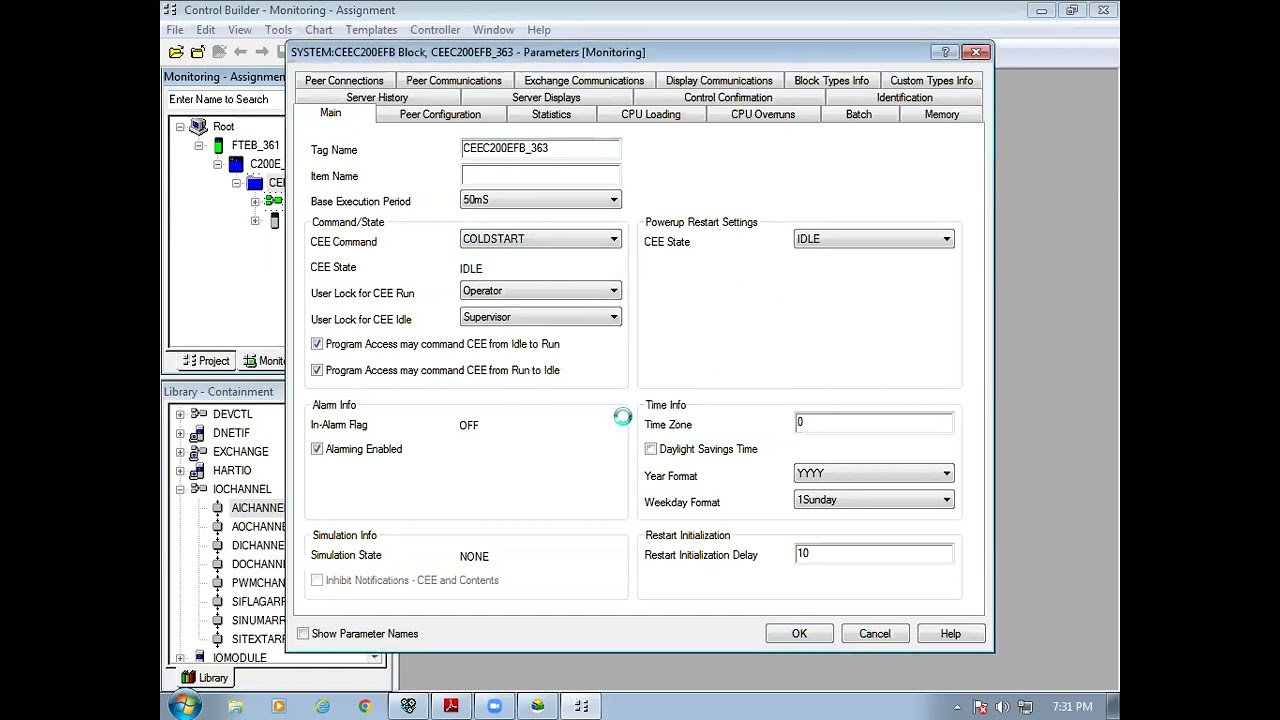Click the Time Zone input field
Screen dimensions: 1280x720
874,423
